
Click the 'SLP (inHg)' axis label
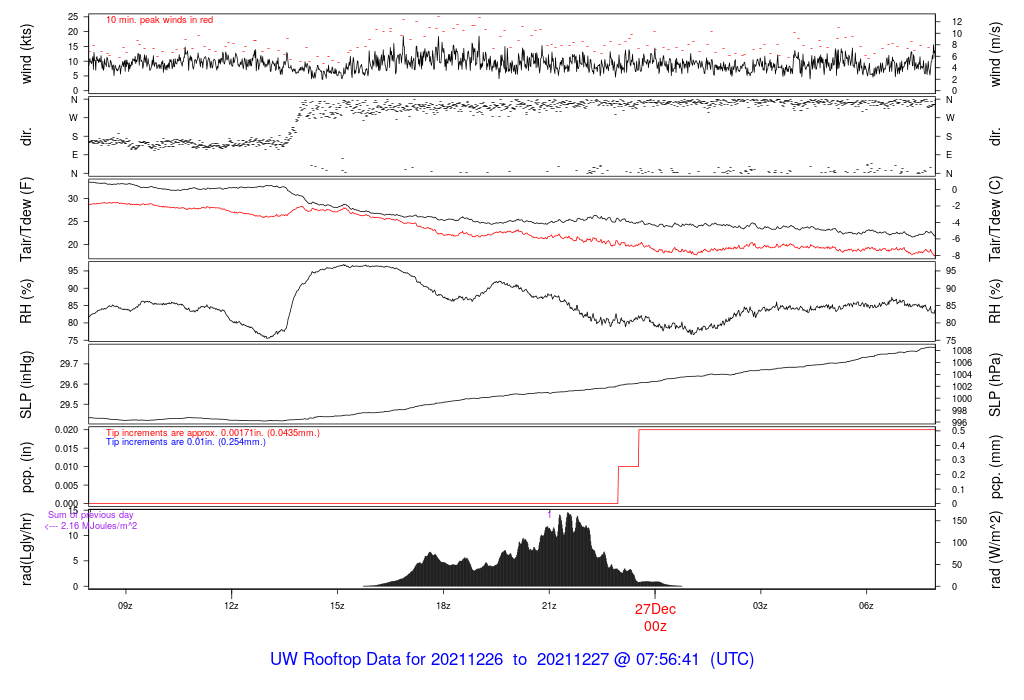26,385
